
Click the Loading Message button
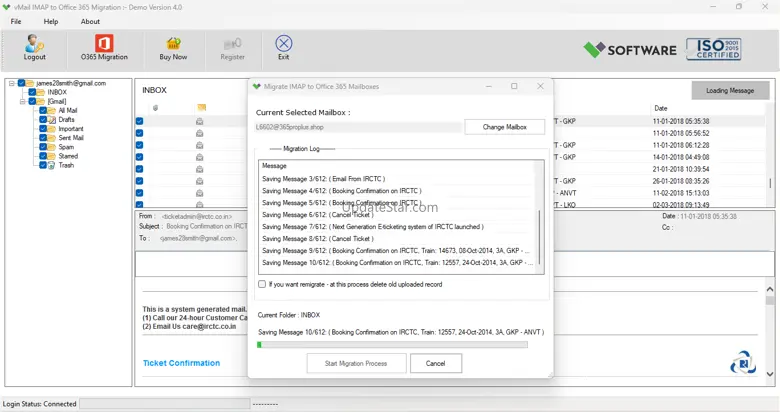pos(730,91)
